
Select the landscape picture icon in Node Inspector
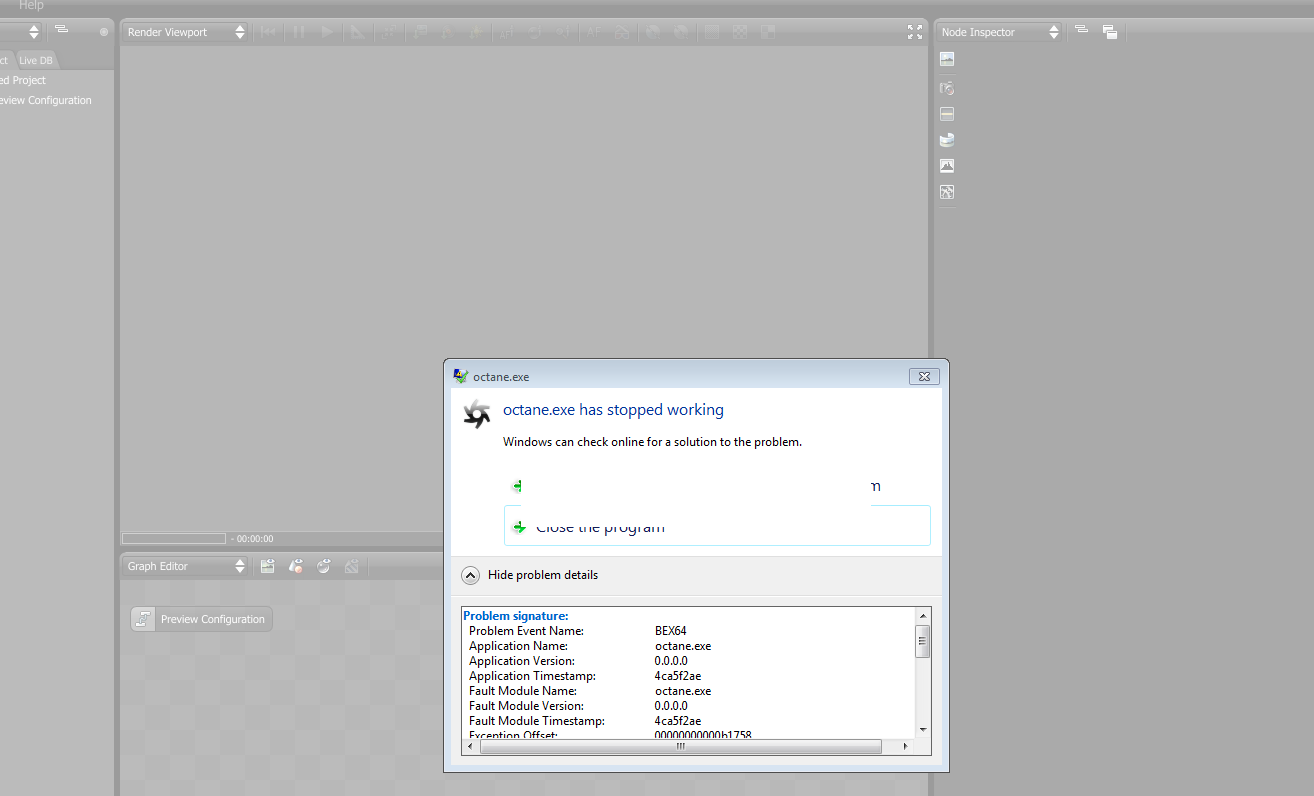(947, 59)
